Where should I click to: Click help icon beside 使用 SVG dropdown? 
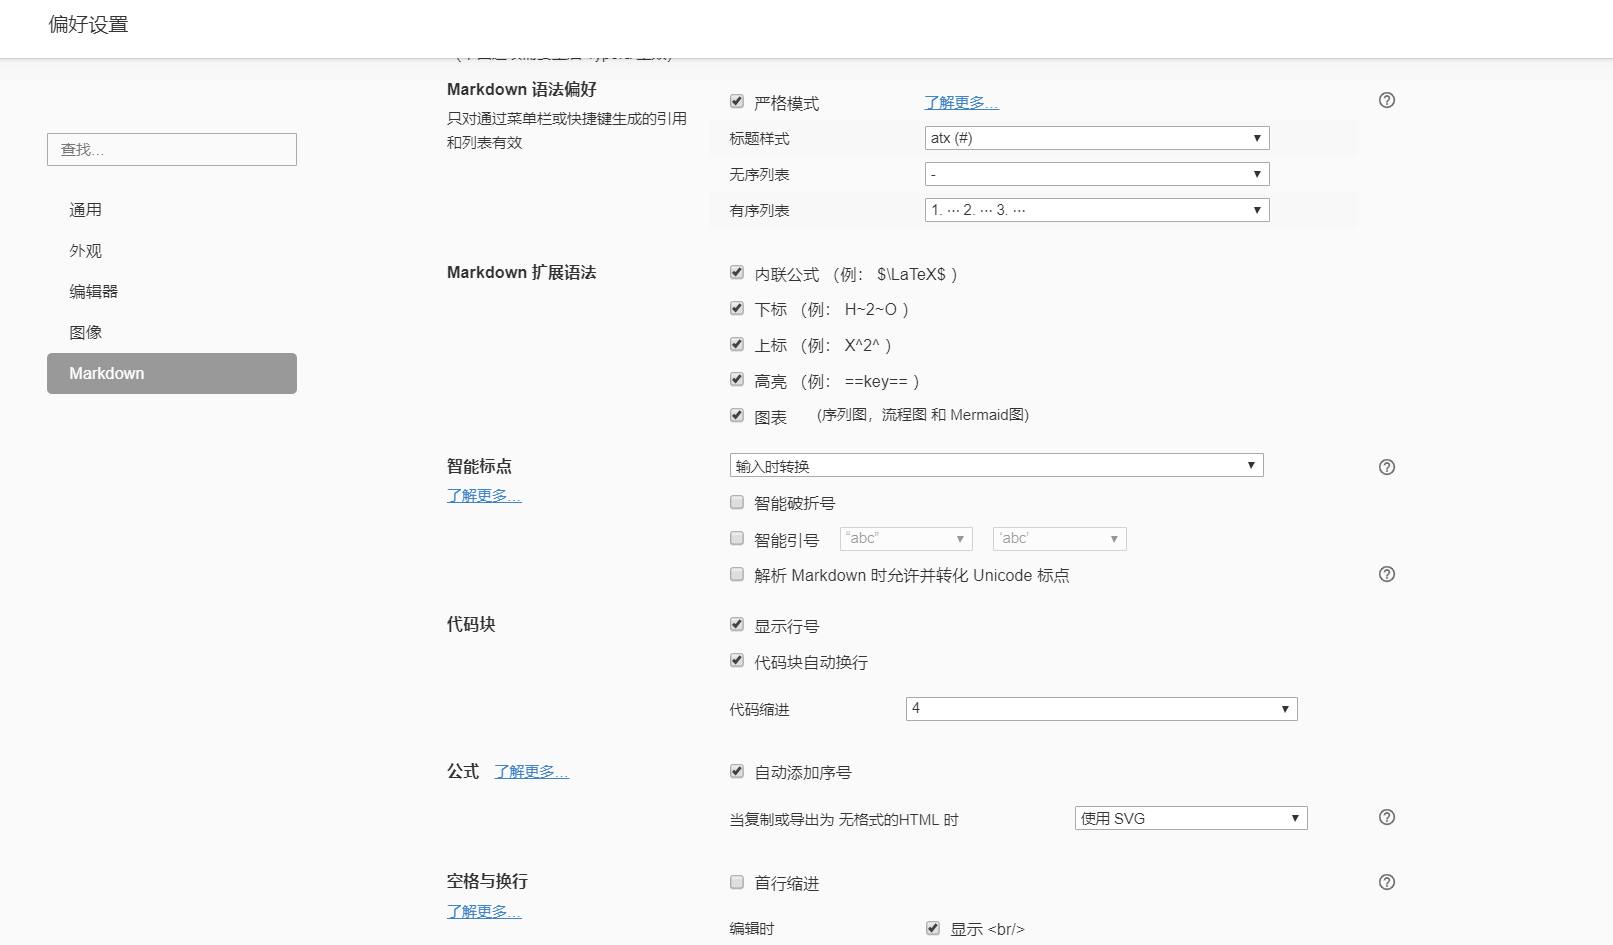click(1386, 817)
